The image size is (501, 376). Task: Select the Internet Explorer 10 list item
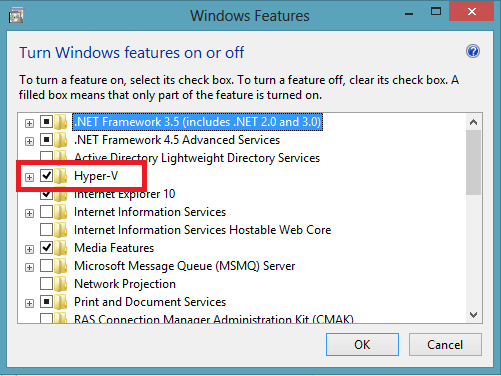124,194
